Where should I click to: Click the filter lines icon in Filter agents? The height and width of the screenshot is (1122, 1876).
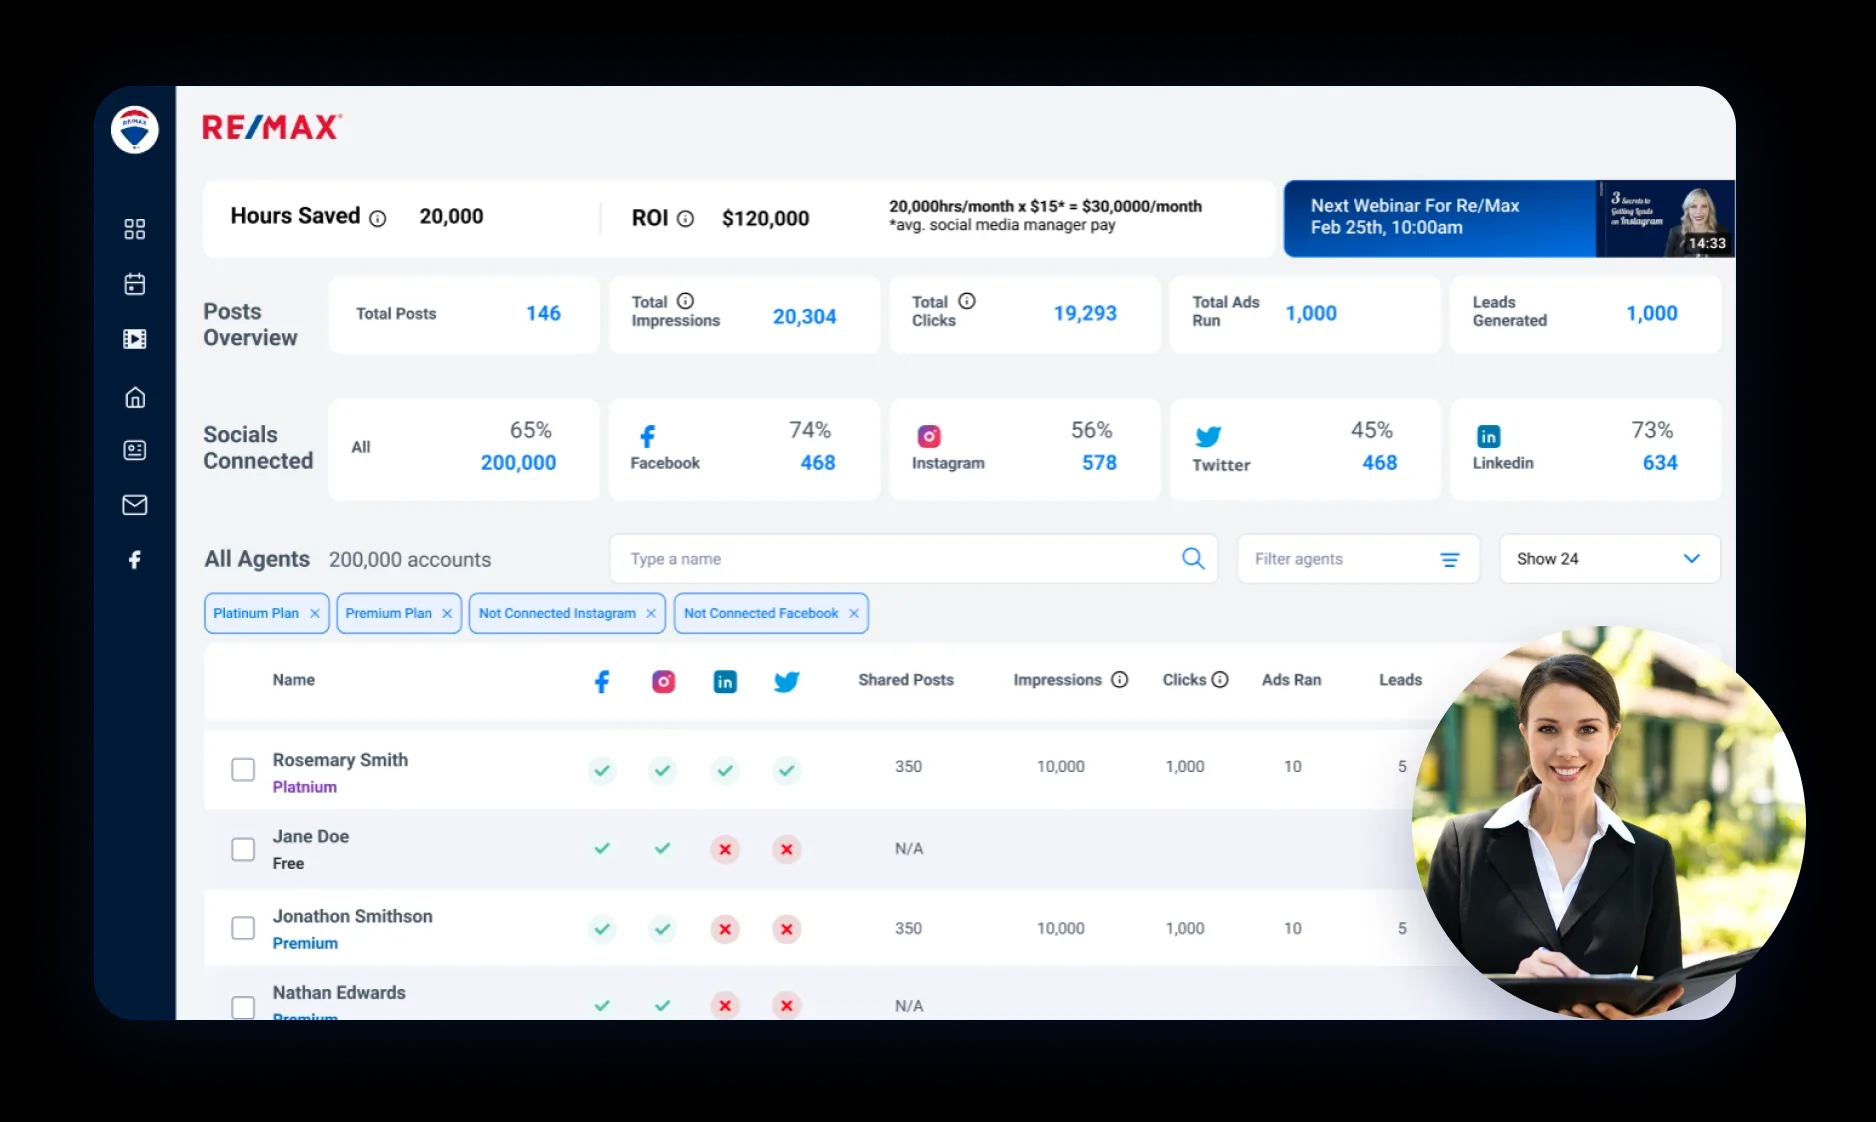pos(1450,559)
